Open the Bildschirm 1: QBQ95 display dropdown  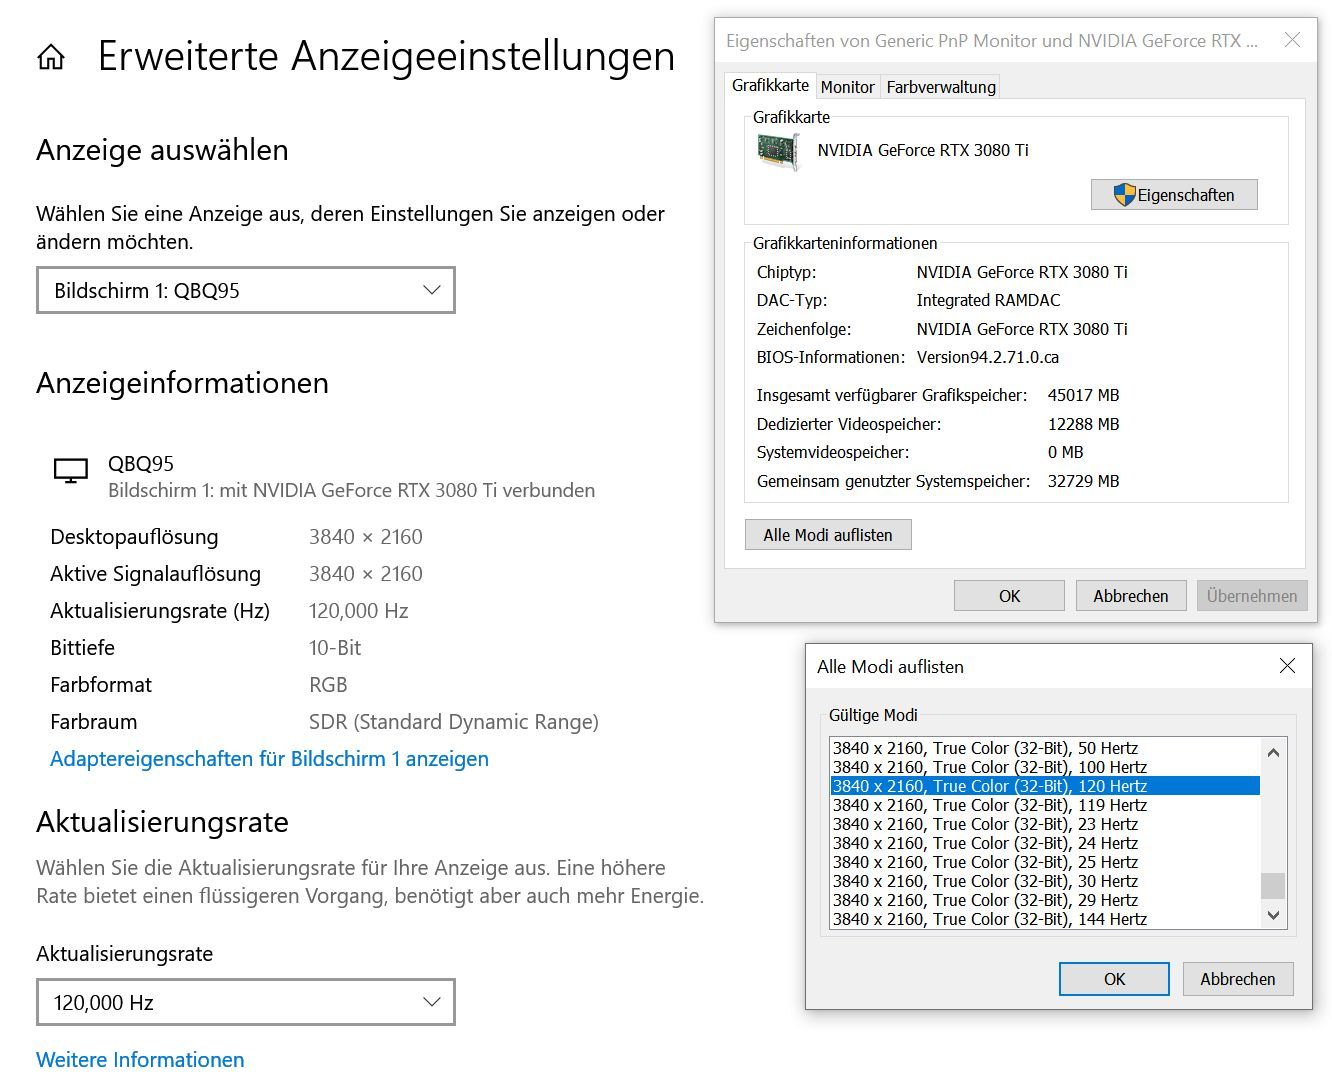click(246, 290)
